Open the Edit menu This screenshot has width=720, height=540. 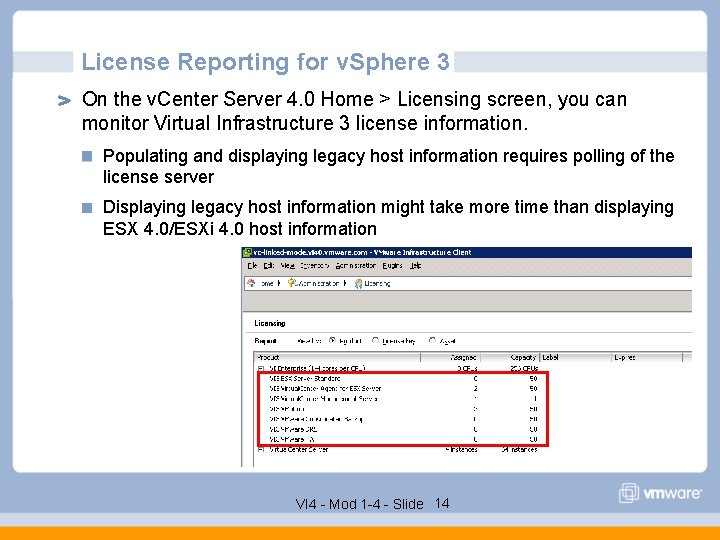click(x=269, y=265)
